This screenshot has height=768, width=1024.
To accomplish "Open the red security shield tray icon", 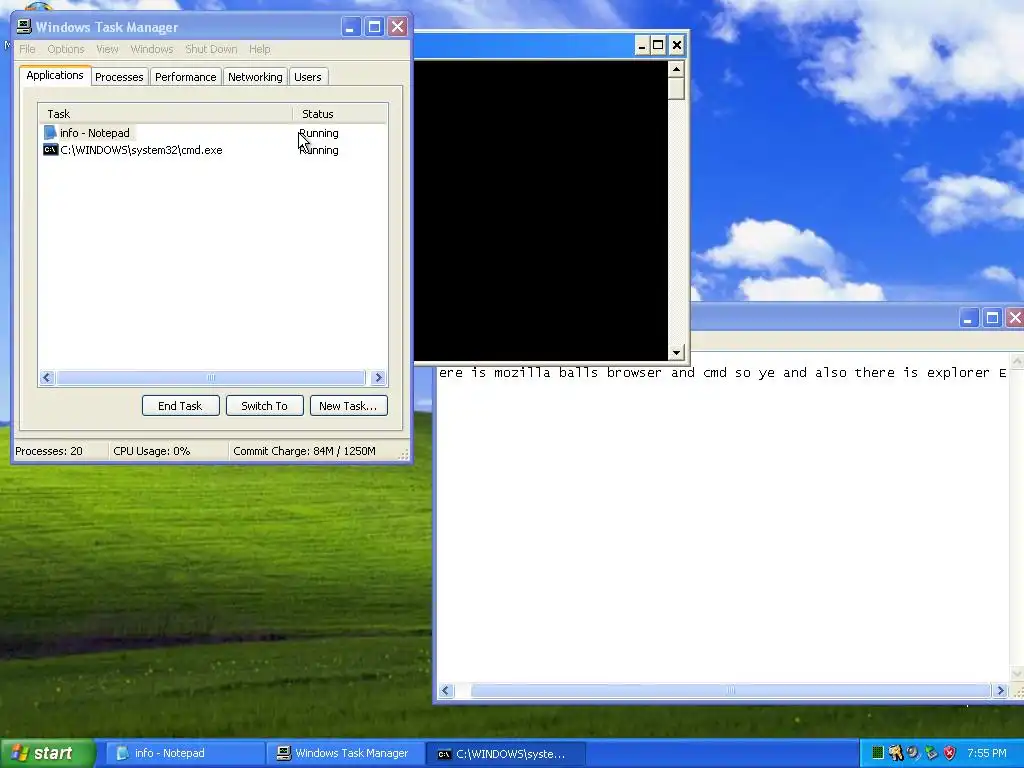I will click(x=950, y=753).
